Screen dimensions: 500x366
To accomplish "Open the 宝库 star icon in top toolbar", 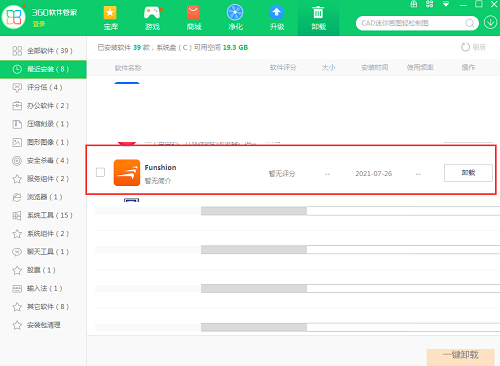I will point(110,13).
